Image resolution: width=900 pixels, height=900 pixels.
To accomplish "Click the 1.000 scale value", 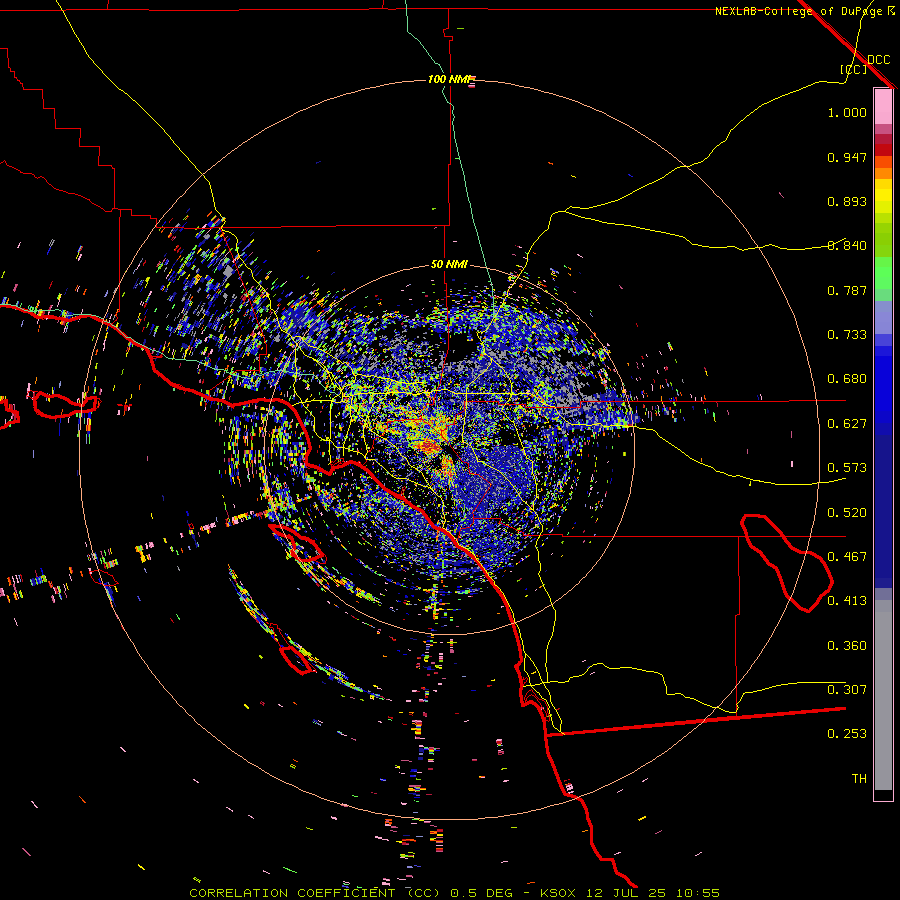I will pos(847,112).
